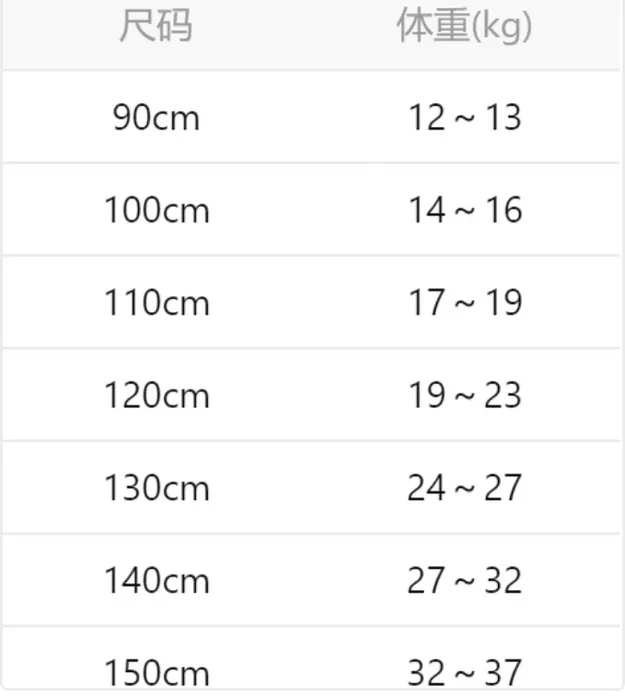Click the tilde between 24 and 27
The image size is (625, 700).
(x=465, y=489)
